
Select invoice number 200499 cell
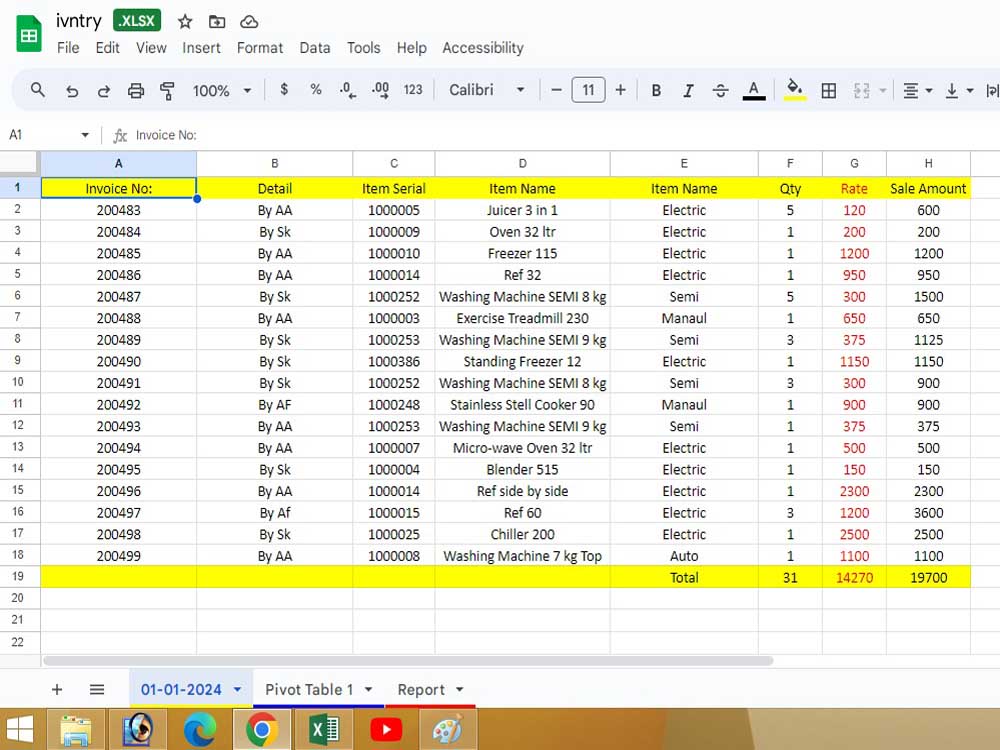tap(119, 555)
